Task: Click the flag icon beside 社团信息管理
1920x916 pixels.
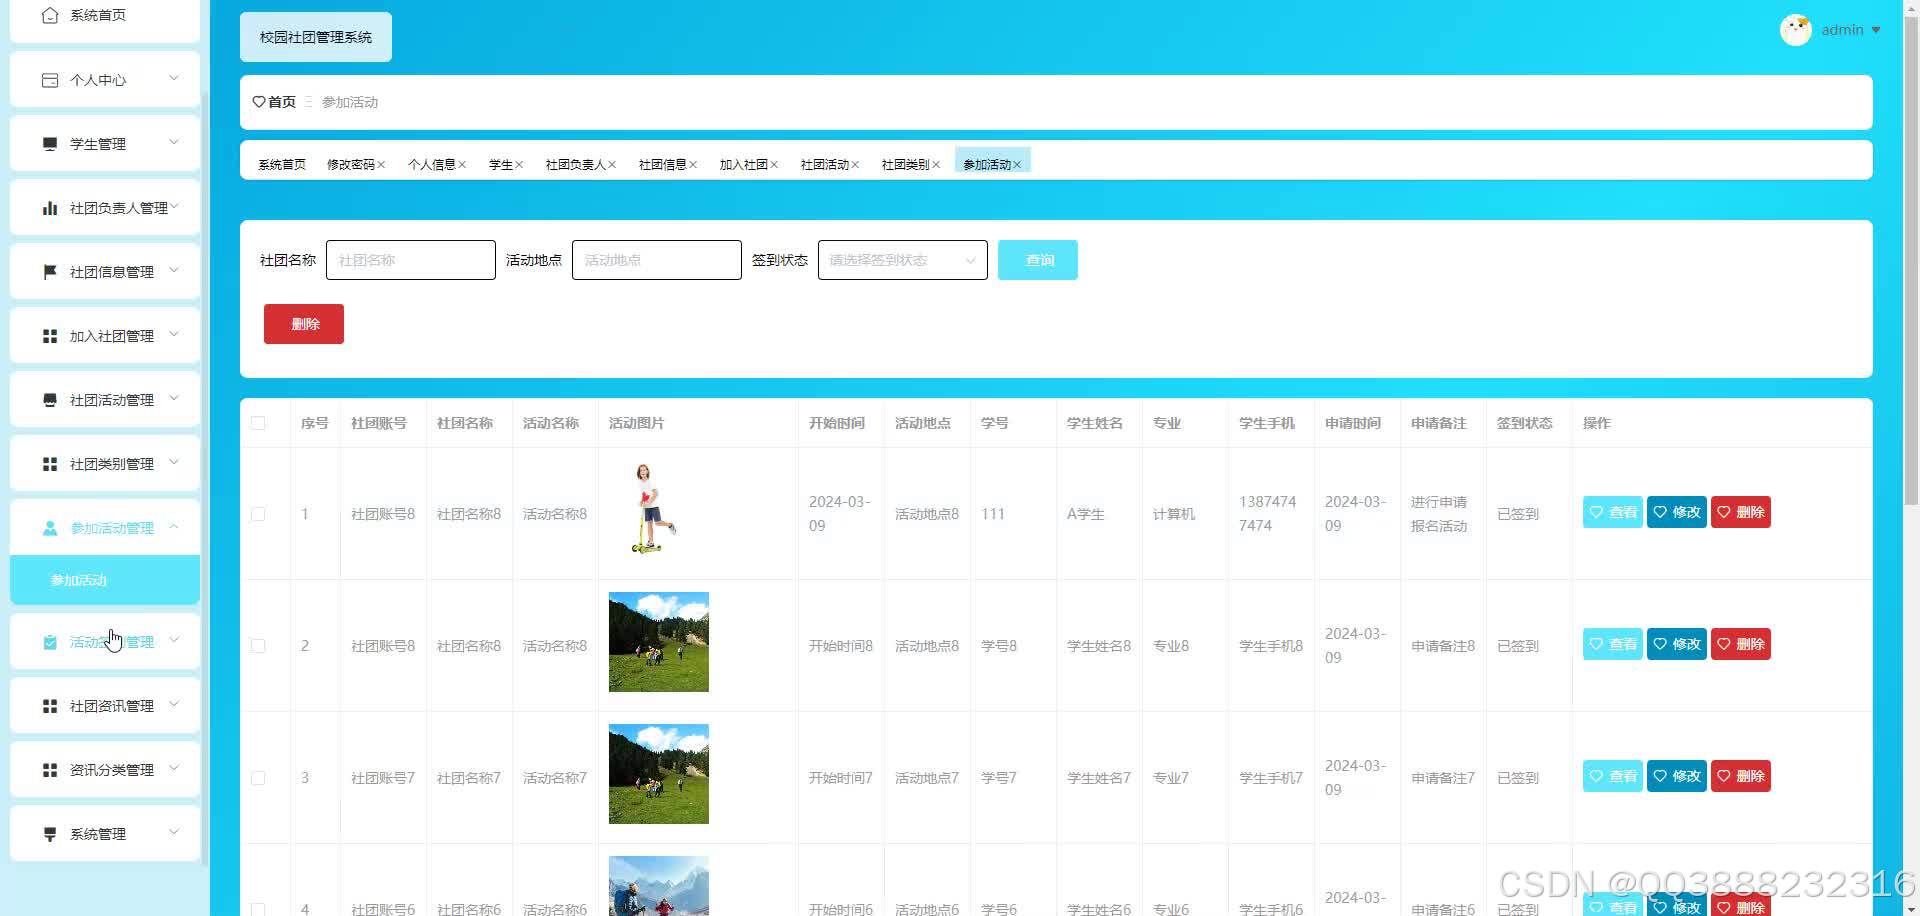Action: click(x=50, y=272)
